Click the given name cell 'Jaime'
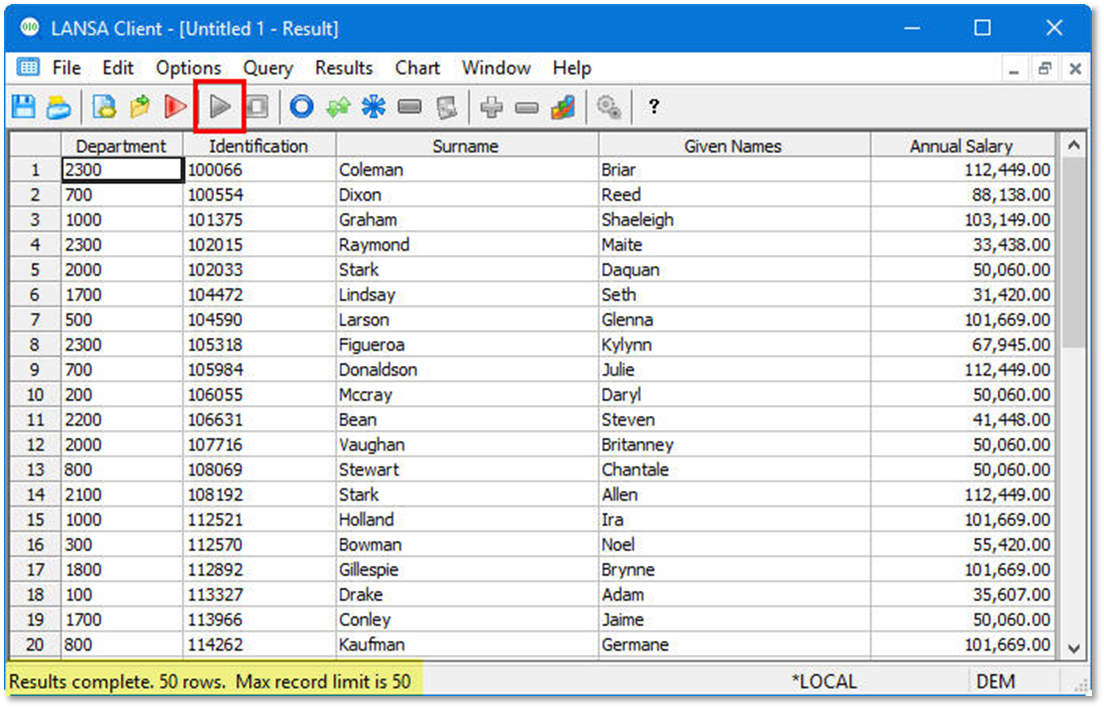Viewport: 1104px width, 708px height. coord(734,619)
